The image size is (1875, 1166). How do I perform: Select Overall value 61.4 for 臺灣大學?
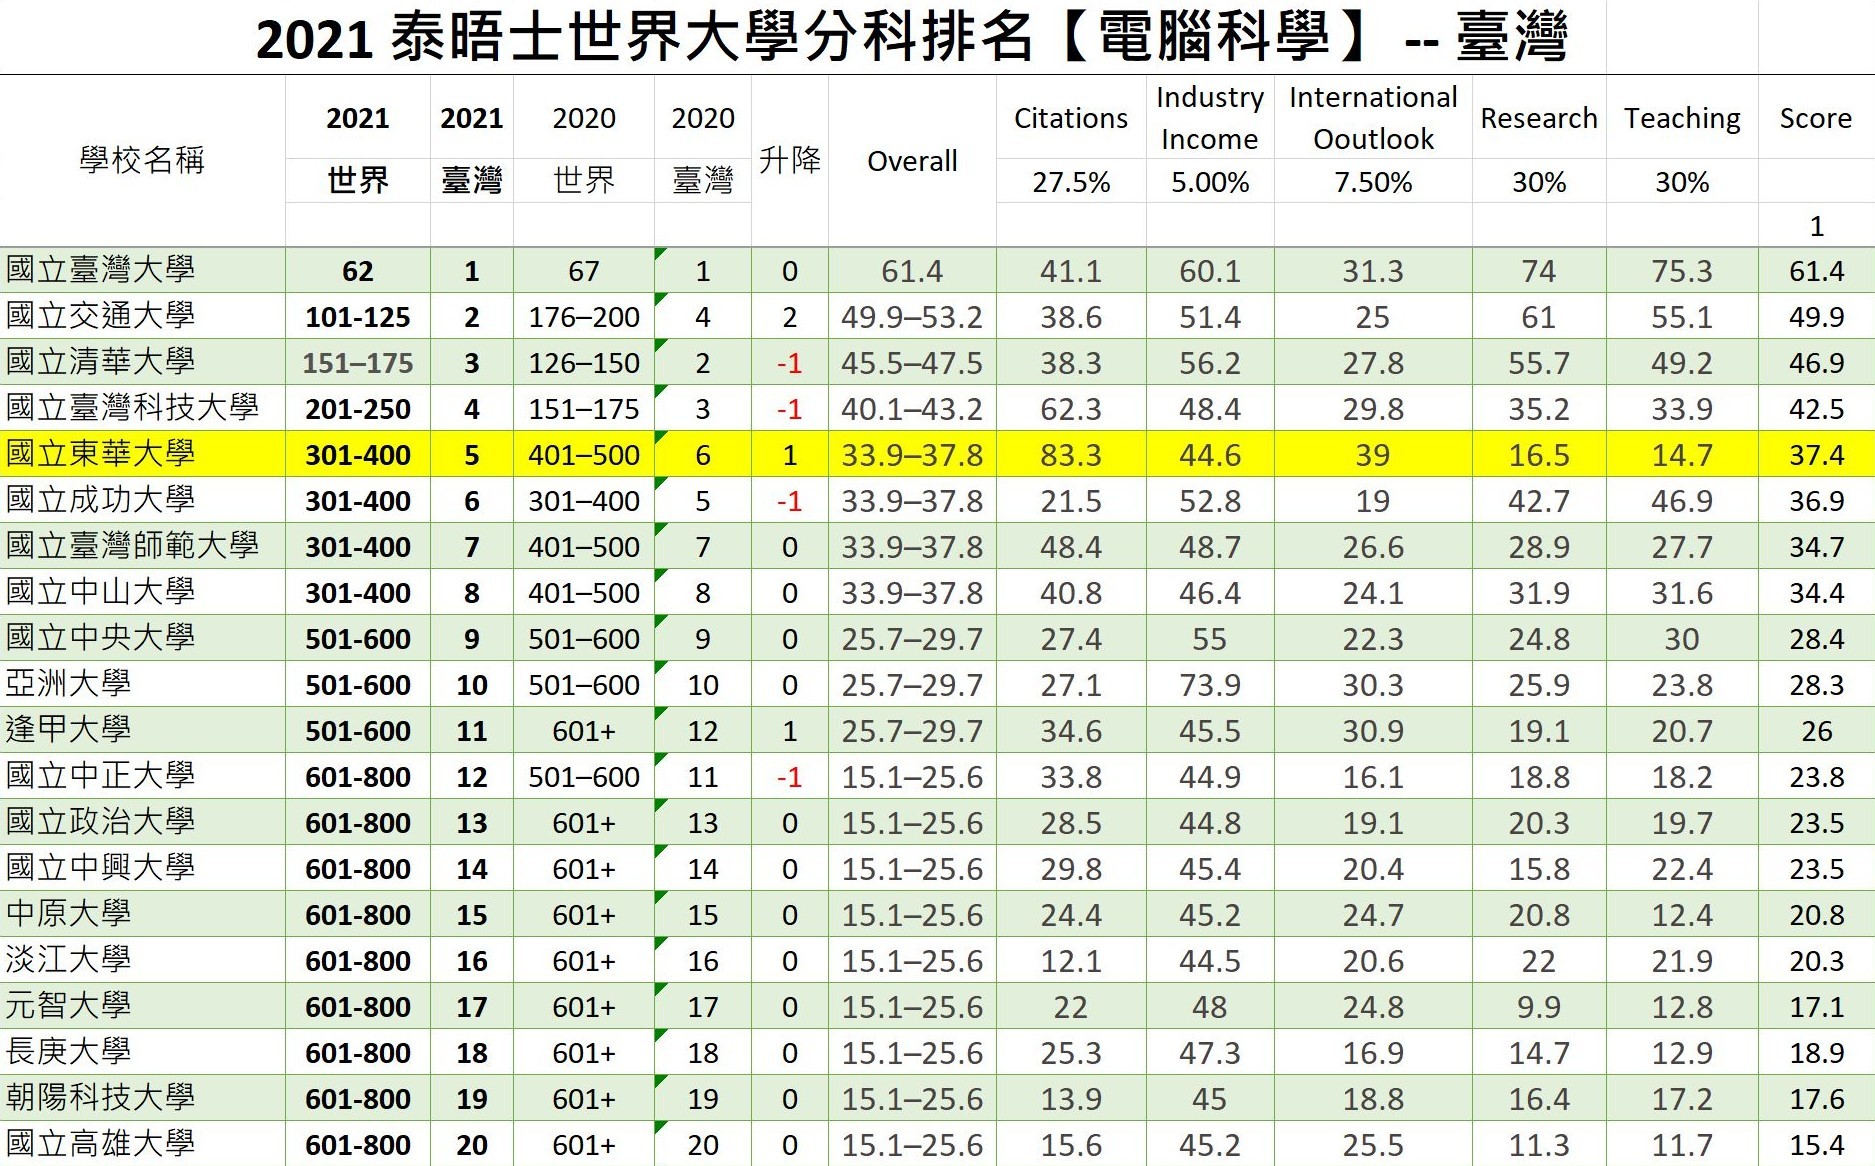tap(912, 270)
